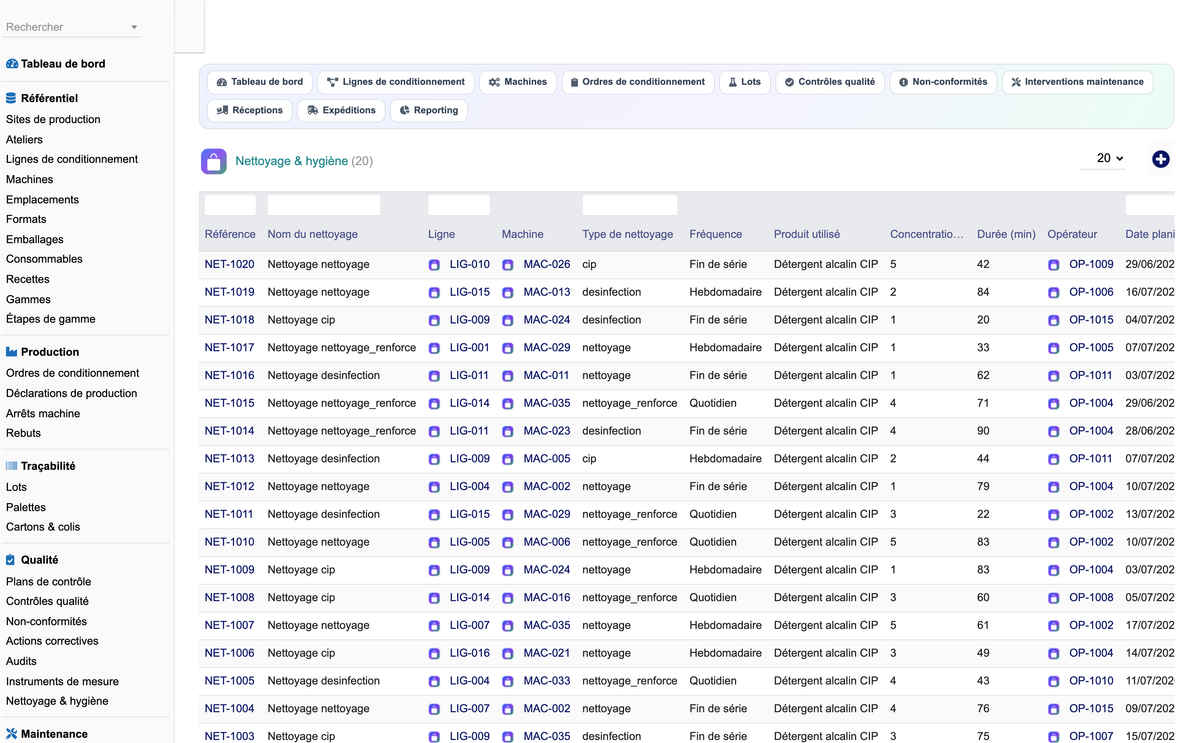Click the Maintenance tools icon in the sidebar

click(x=12, y=734)
